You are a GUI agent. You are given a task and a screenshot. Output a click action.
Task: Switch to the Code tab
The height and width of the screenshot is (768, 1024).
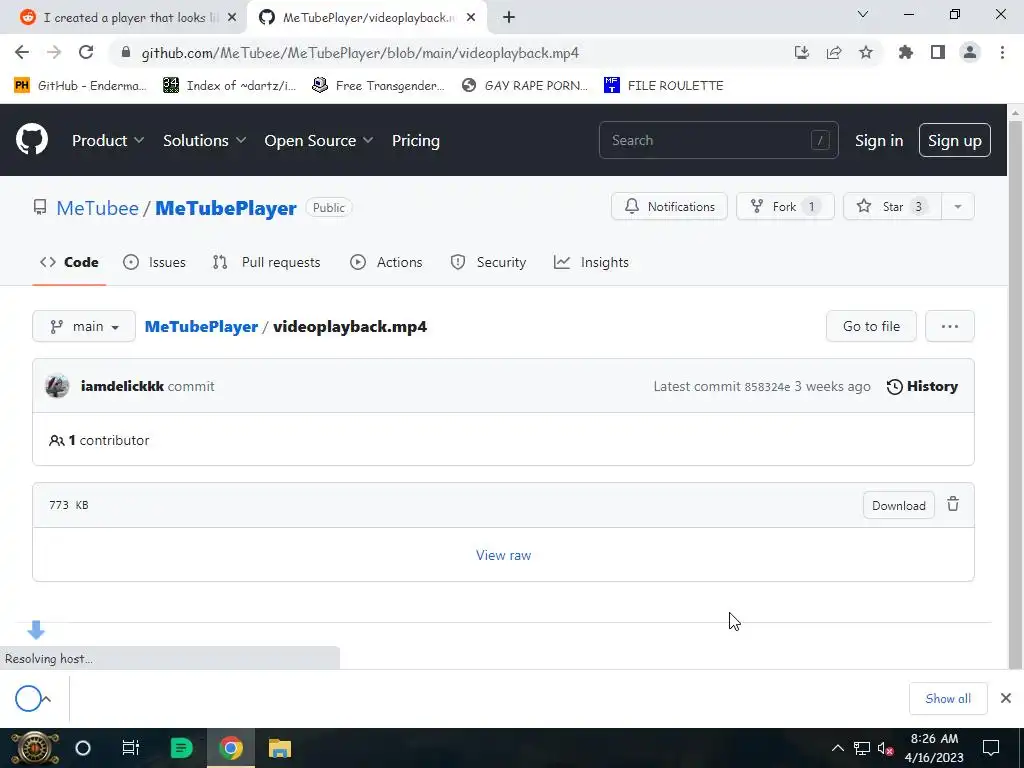point(69,262)
